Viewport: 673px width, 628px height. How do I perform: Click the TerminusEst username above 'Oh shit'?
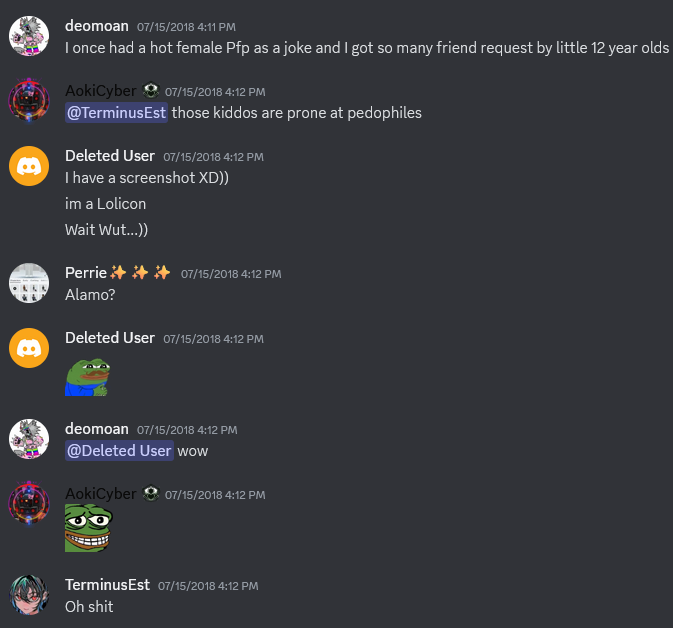[107, 585]
